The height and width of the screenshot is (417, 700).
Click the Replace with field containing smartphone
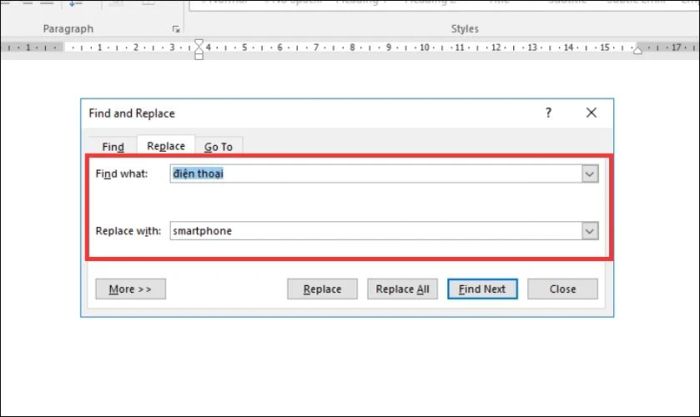coord(376,231)
